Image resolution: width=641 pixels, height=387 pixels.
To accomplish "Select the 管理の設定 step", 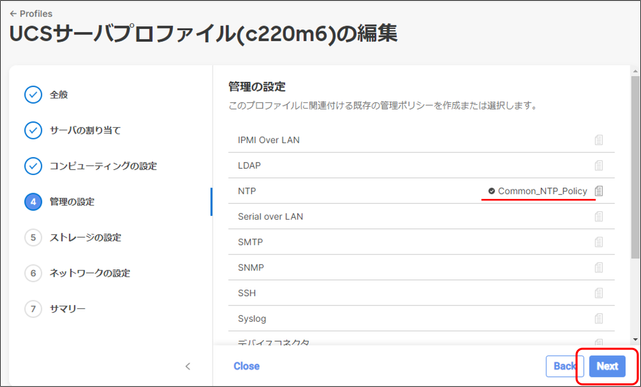I will (72, 202).
